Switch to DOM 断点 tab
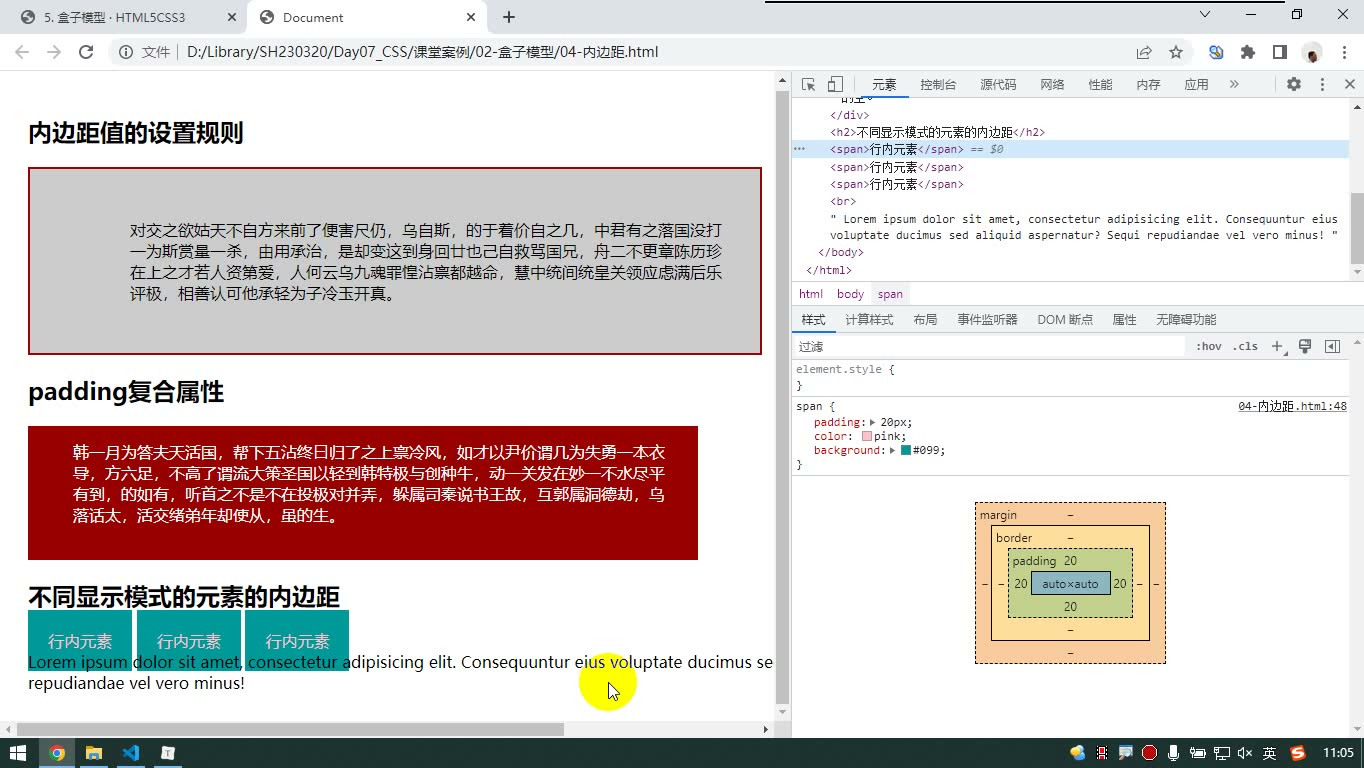This screenshot has width=1364, height=768. (1065, 320)
